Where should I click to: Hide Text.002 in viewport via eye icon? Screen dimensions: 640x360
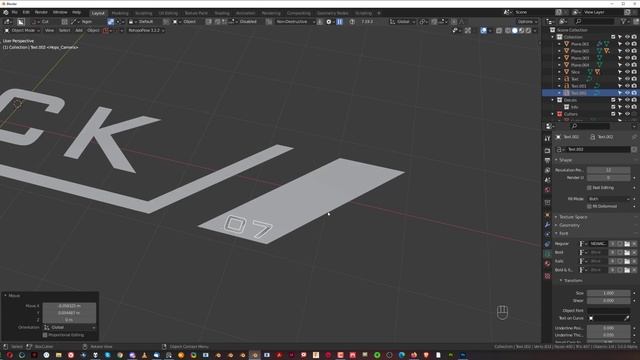coord(627,93)
